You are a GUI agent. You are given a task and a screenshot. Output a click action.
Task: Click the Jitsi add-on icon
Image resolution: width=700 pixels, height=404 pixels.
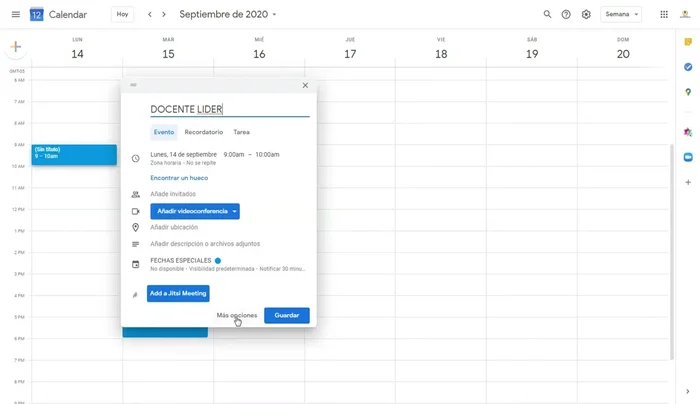tap(135, 294)
